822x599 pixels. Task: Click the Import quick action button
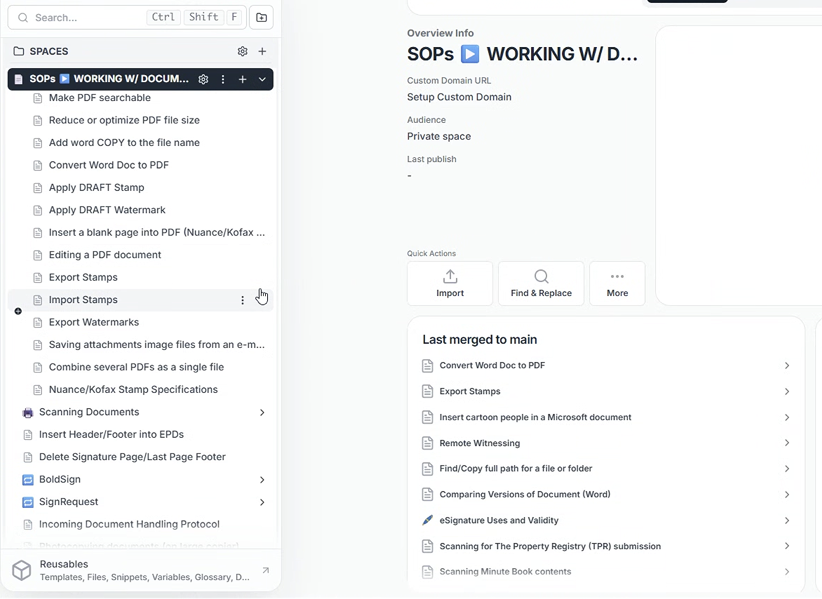(450, 284)
